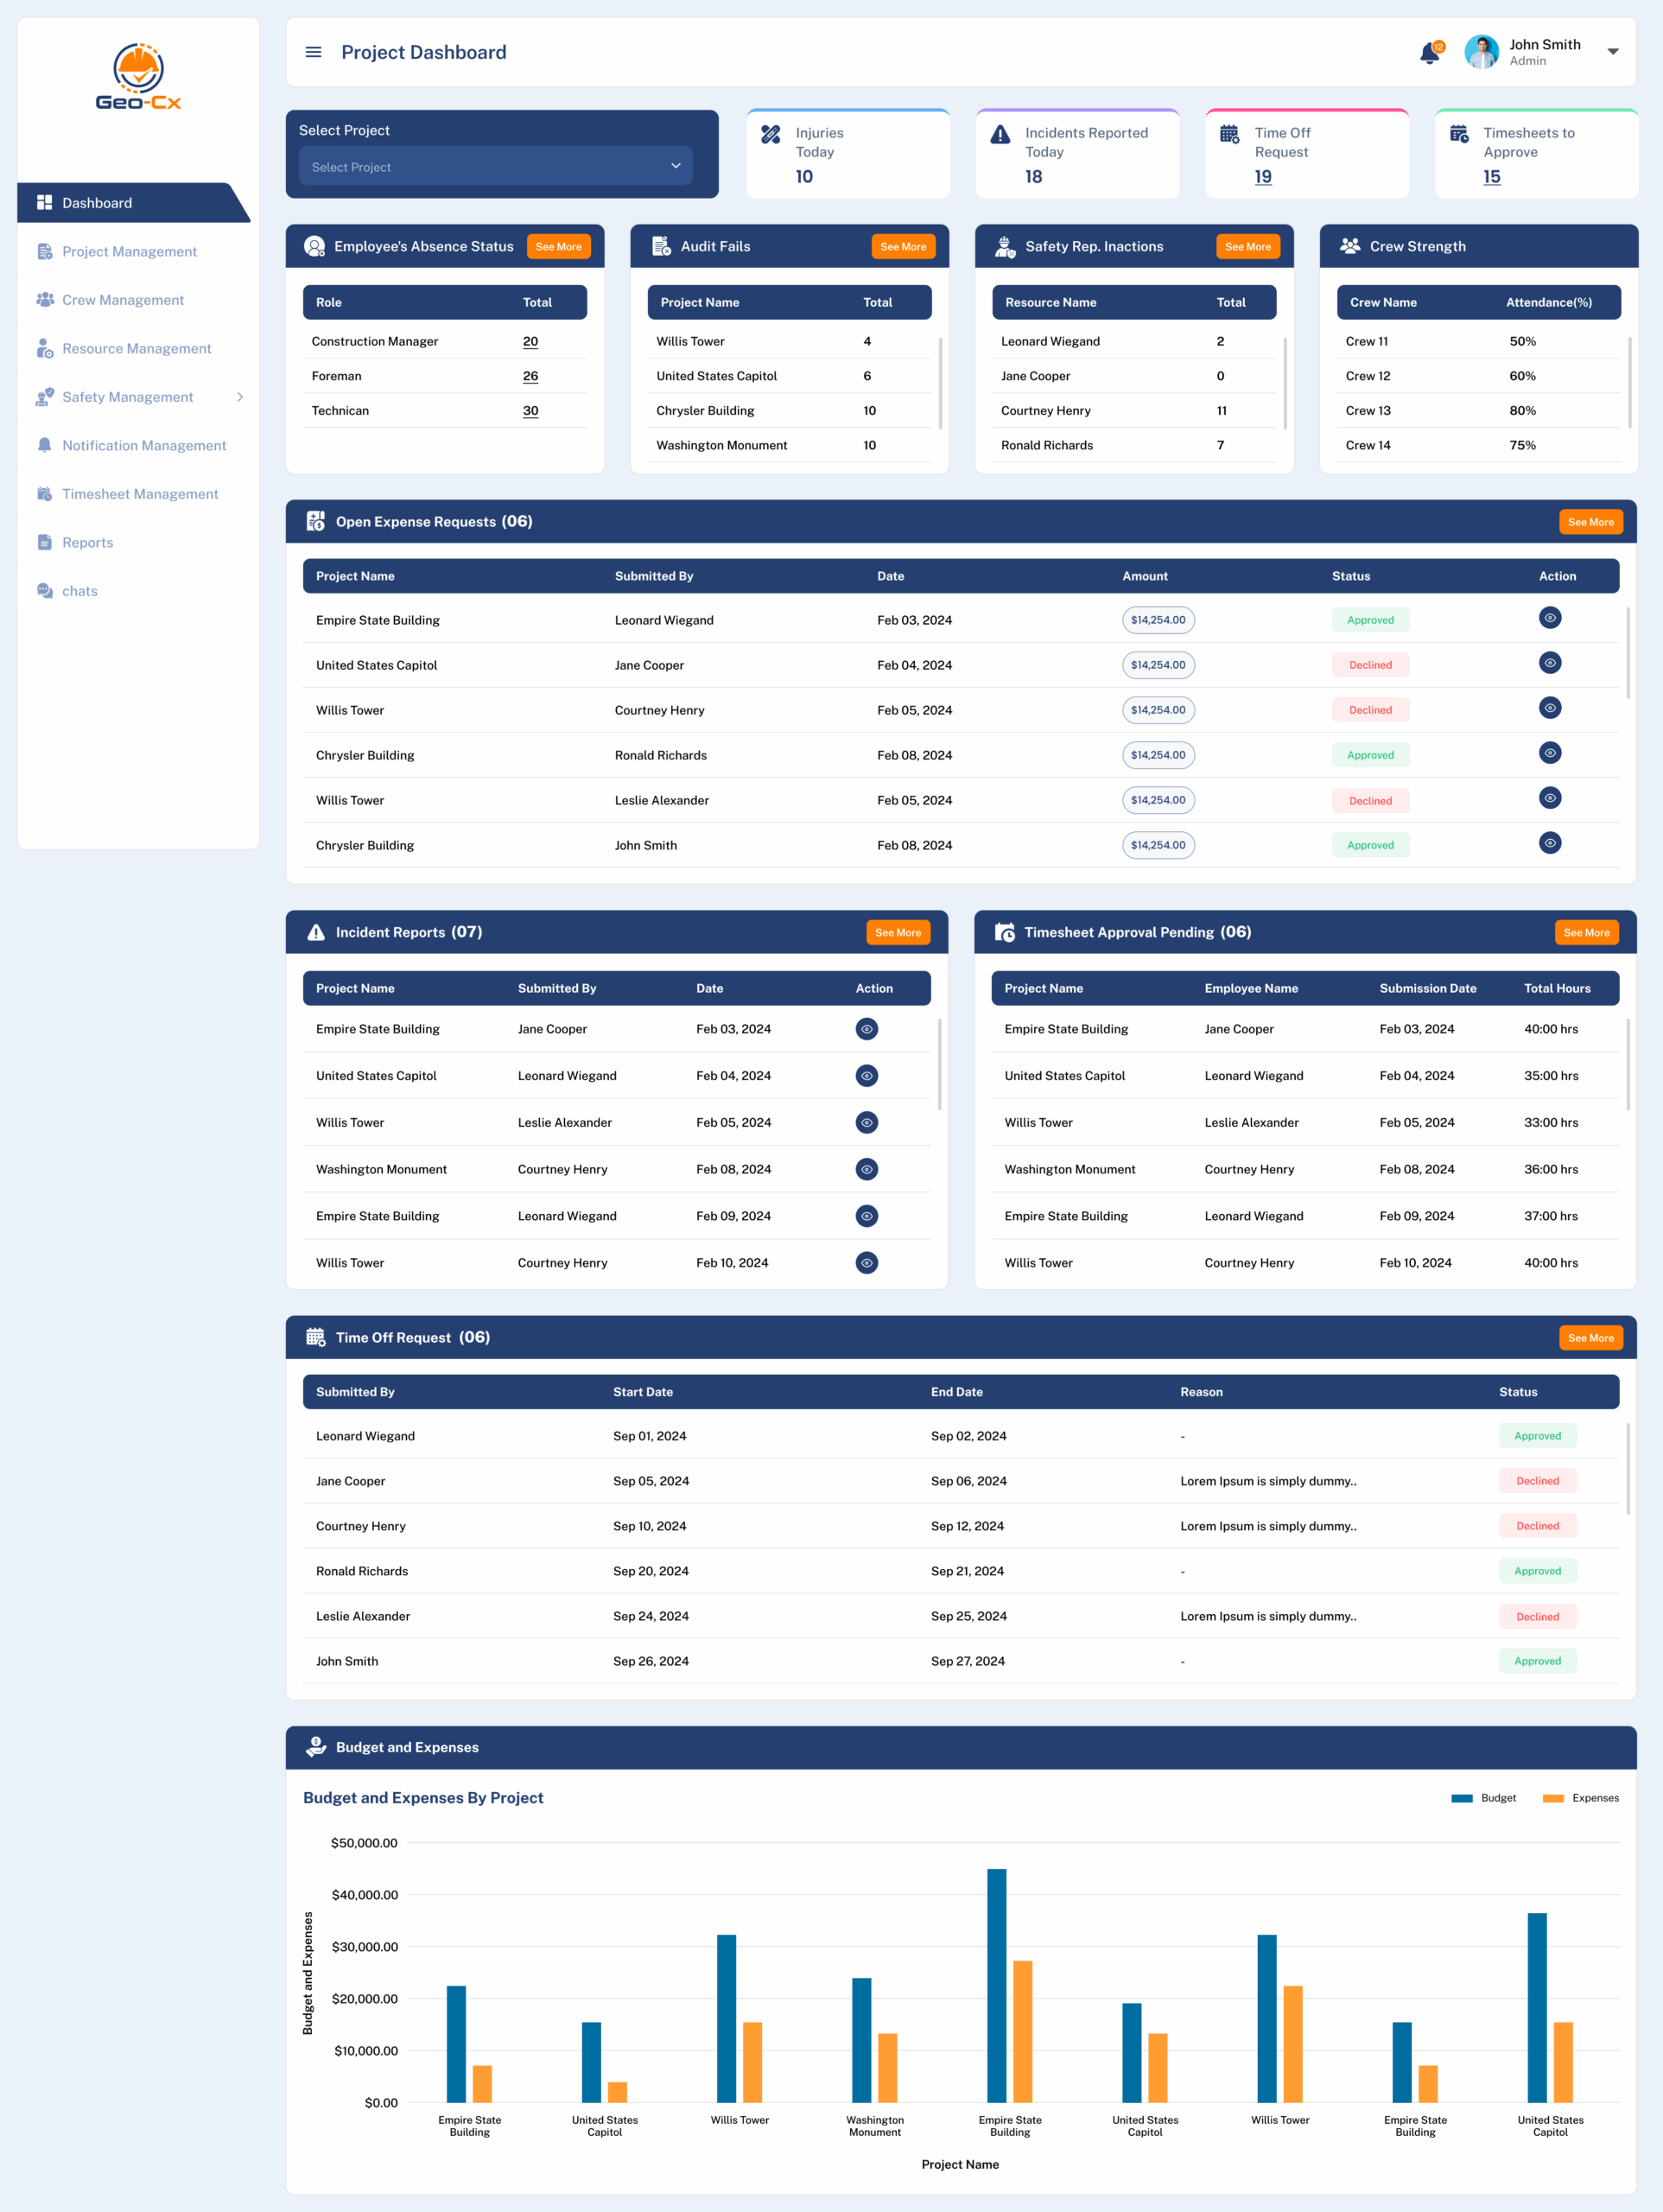Image resolution: width=1663 pixels, height=2212 pixels.
Task: Click John Smith's profile avatar
Action: [1480, 52]
